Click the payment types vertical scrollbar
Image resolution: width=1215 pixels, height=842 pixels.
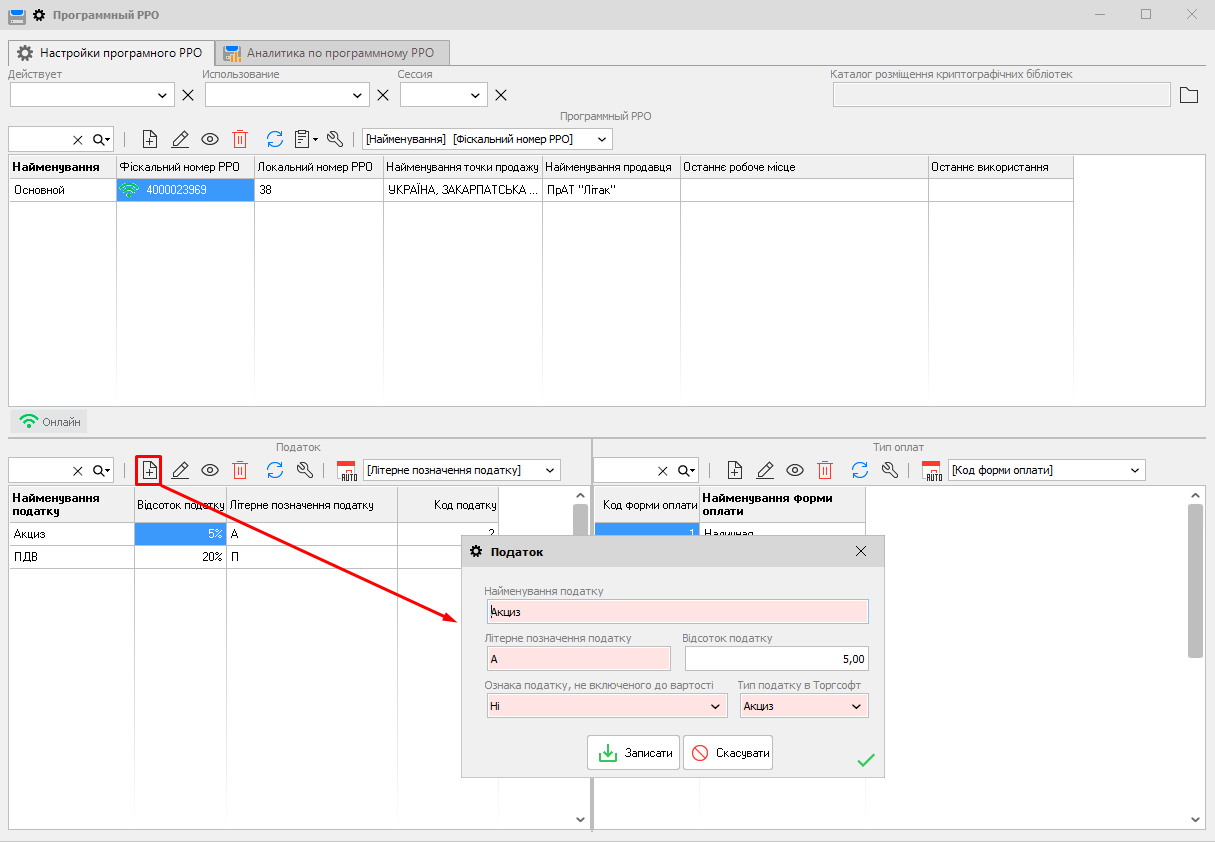(1195, 580)
